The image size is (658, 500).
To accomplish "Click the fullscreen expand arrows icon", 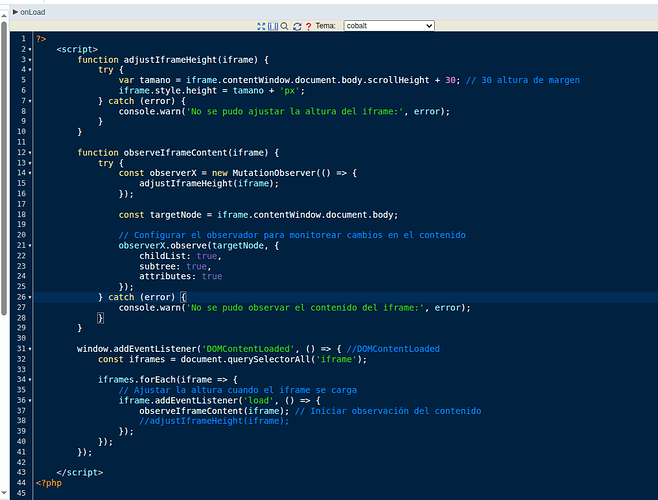I will pos(262,26).
